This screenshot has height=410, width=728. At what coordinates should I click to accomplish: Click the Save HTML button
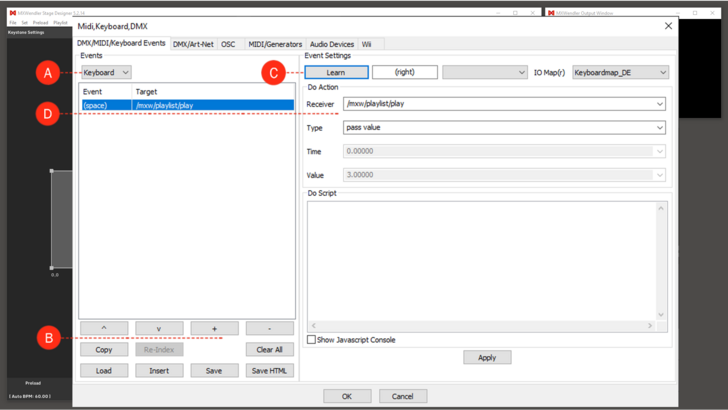pos(270,371)
